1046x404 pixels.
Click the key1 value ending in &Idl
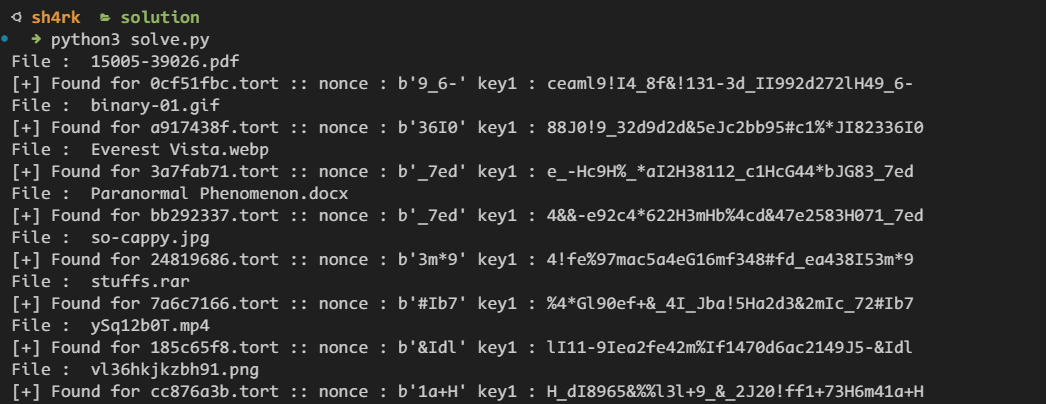(x=730, y=346)
